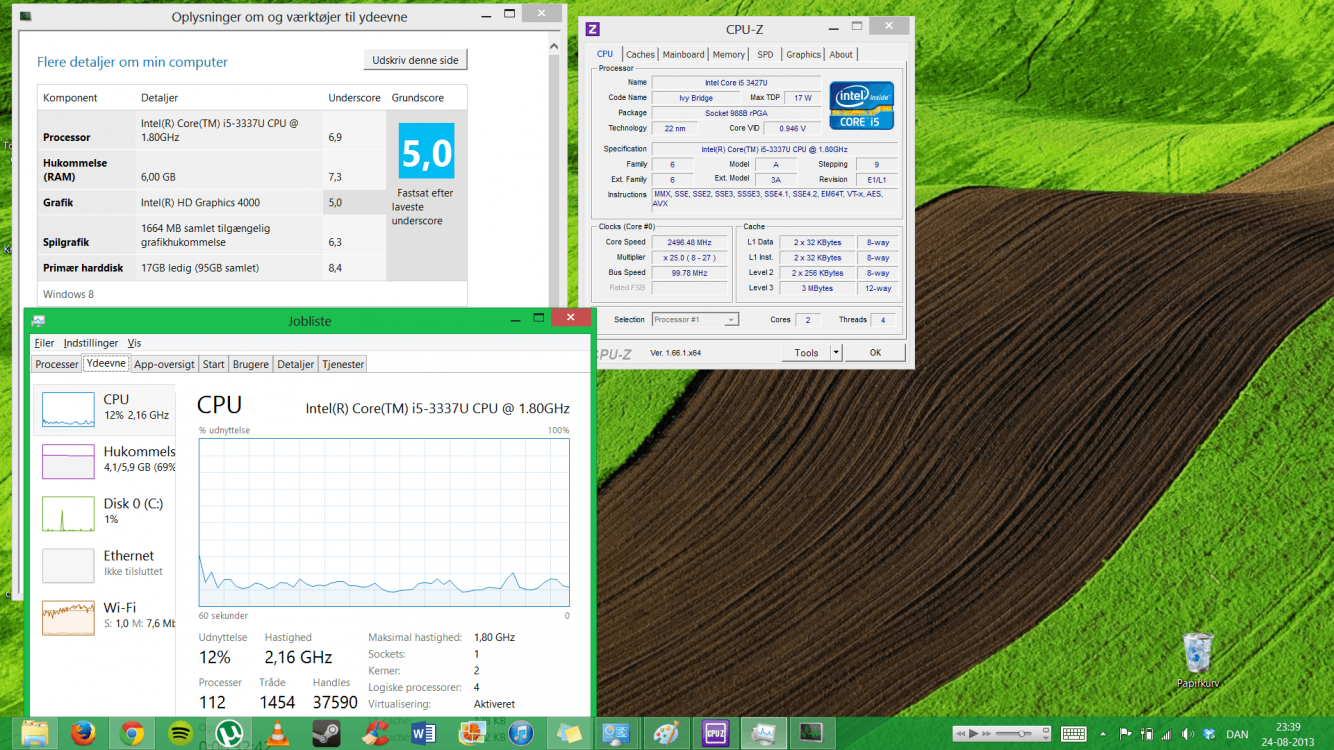The height and width of the screenshot is (750, 1334).
Task: Open App-oversigt tab in Jobliste
Action: click(x=164, y=364)
